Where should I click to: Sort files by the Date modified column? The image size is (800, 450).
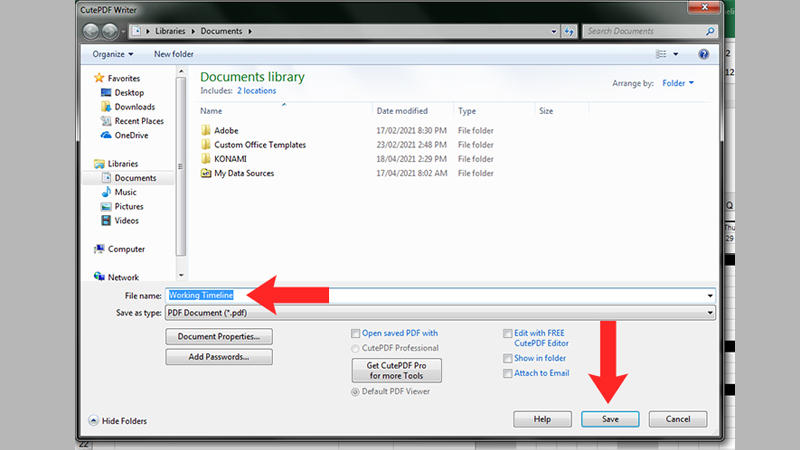click(402, 111)
